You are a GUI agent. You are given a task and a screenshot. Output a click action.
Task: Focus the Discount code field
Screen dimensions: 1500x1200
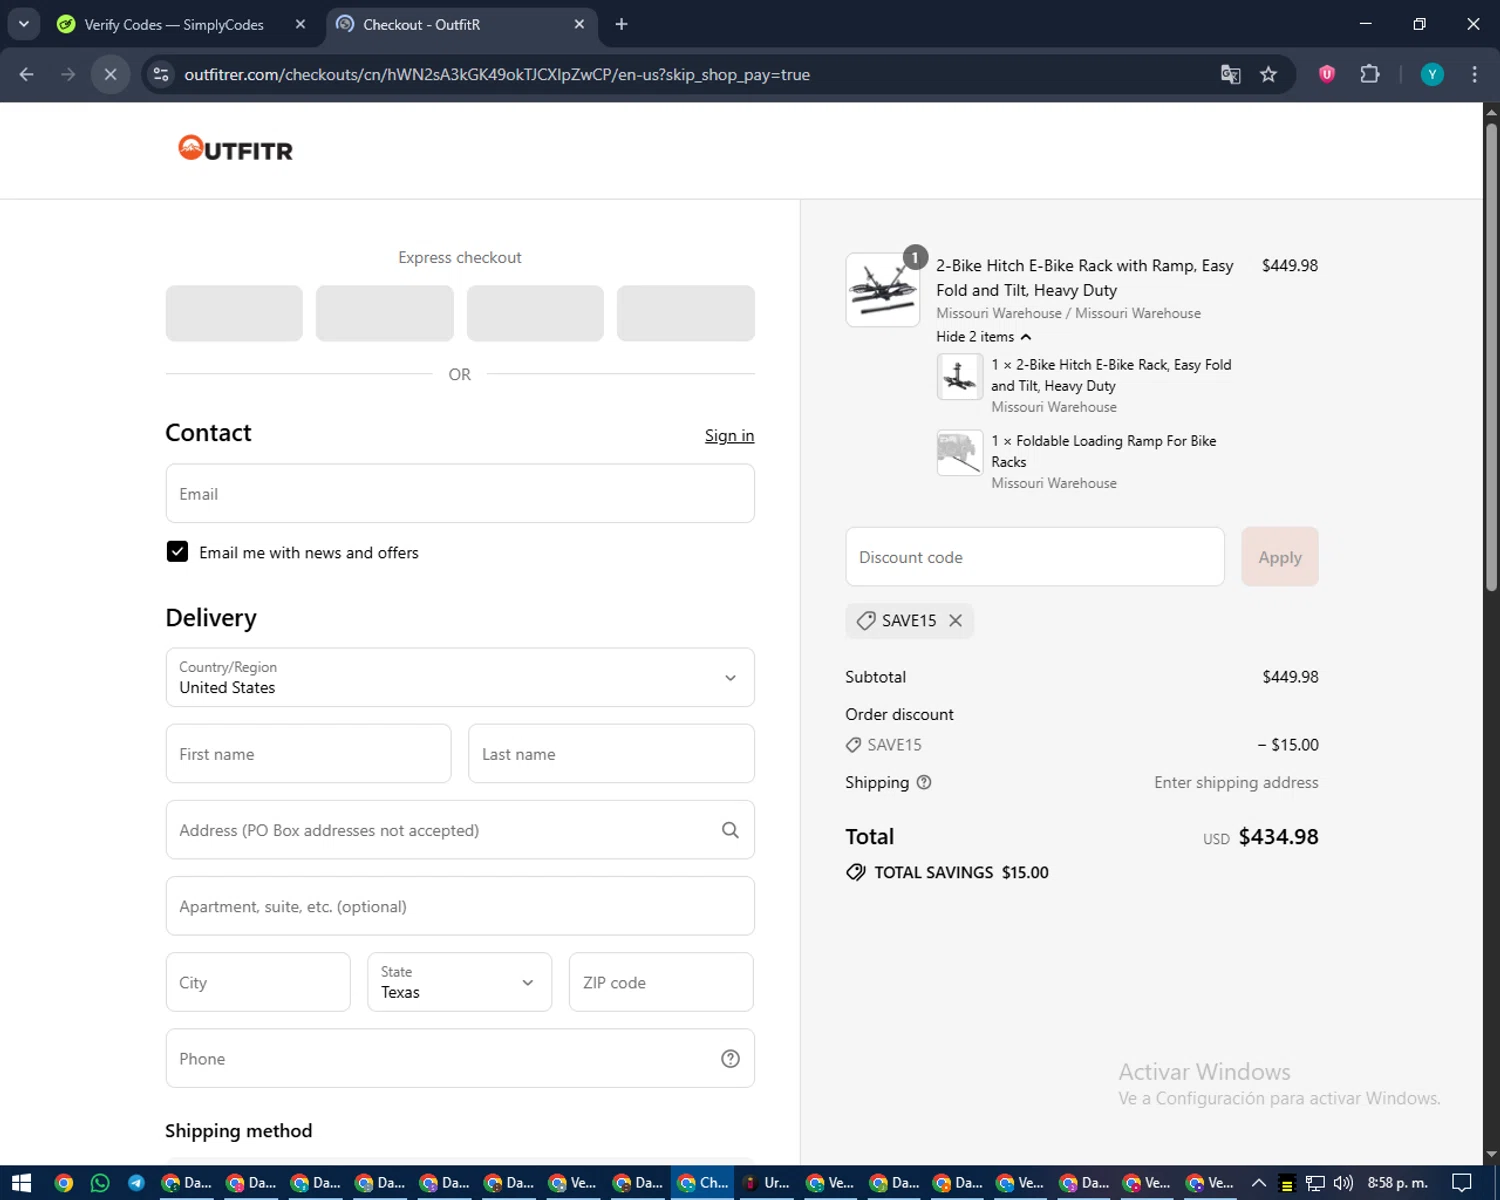pyautogui.click(x=1035, y=557)
